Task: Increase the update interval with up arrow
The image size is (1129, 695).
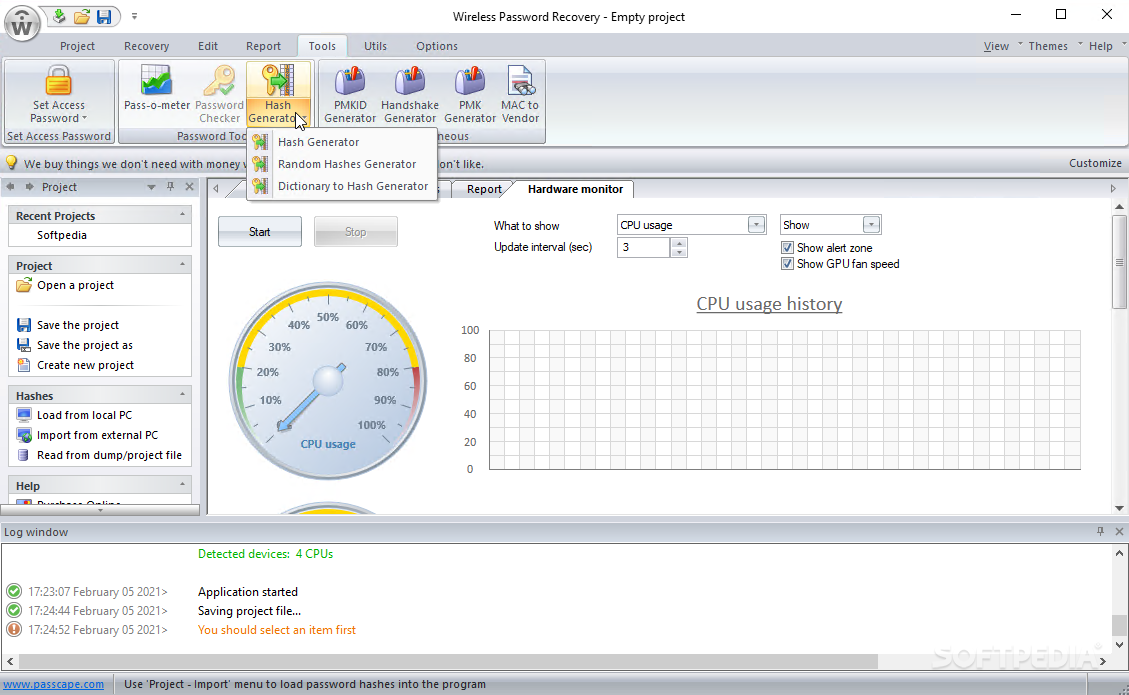Action: pyautogui.click(x=679, y=243)
